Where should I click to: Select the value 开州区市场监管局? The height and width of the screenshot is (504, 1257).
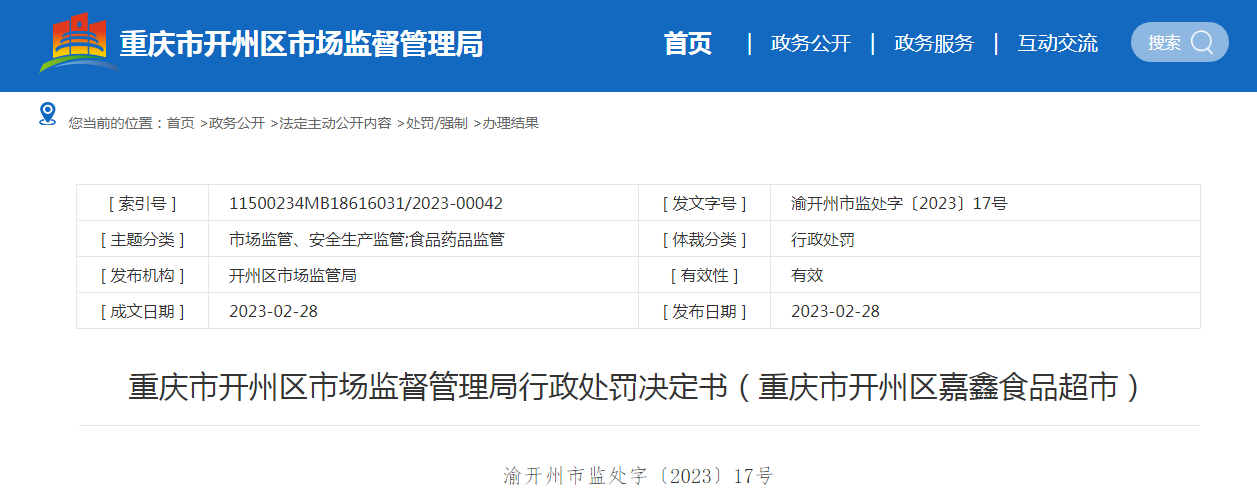click(293, 275)
